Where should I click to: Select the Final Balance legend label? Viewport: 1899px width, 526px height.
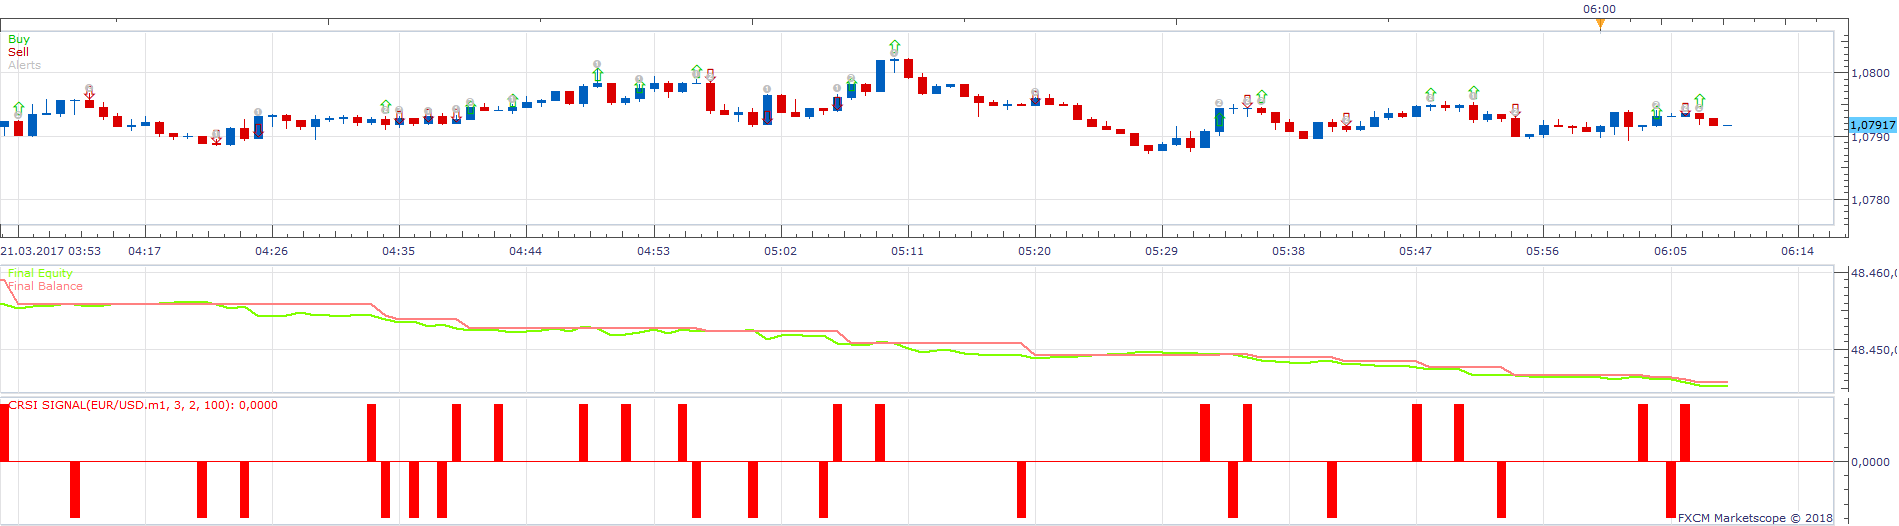[x=45, y=286]
